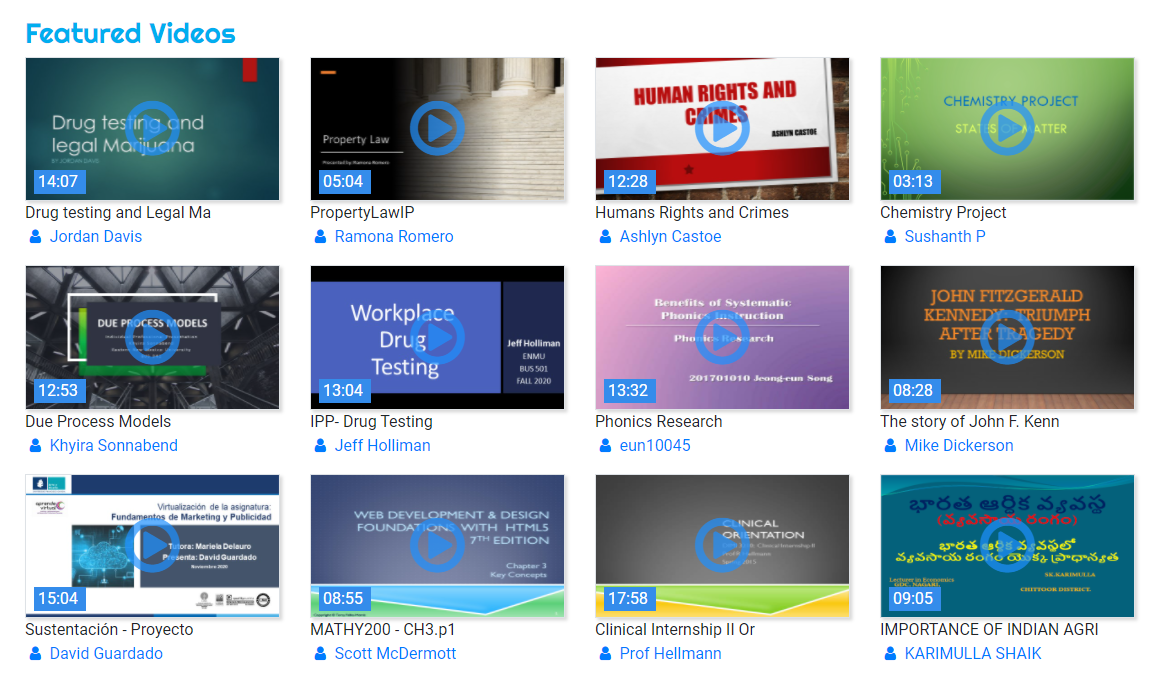Go to Scott McDermott's profile
1157x684 pixels.
tap(396, 654)
